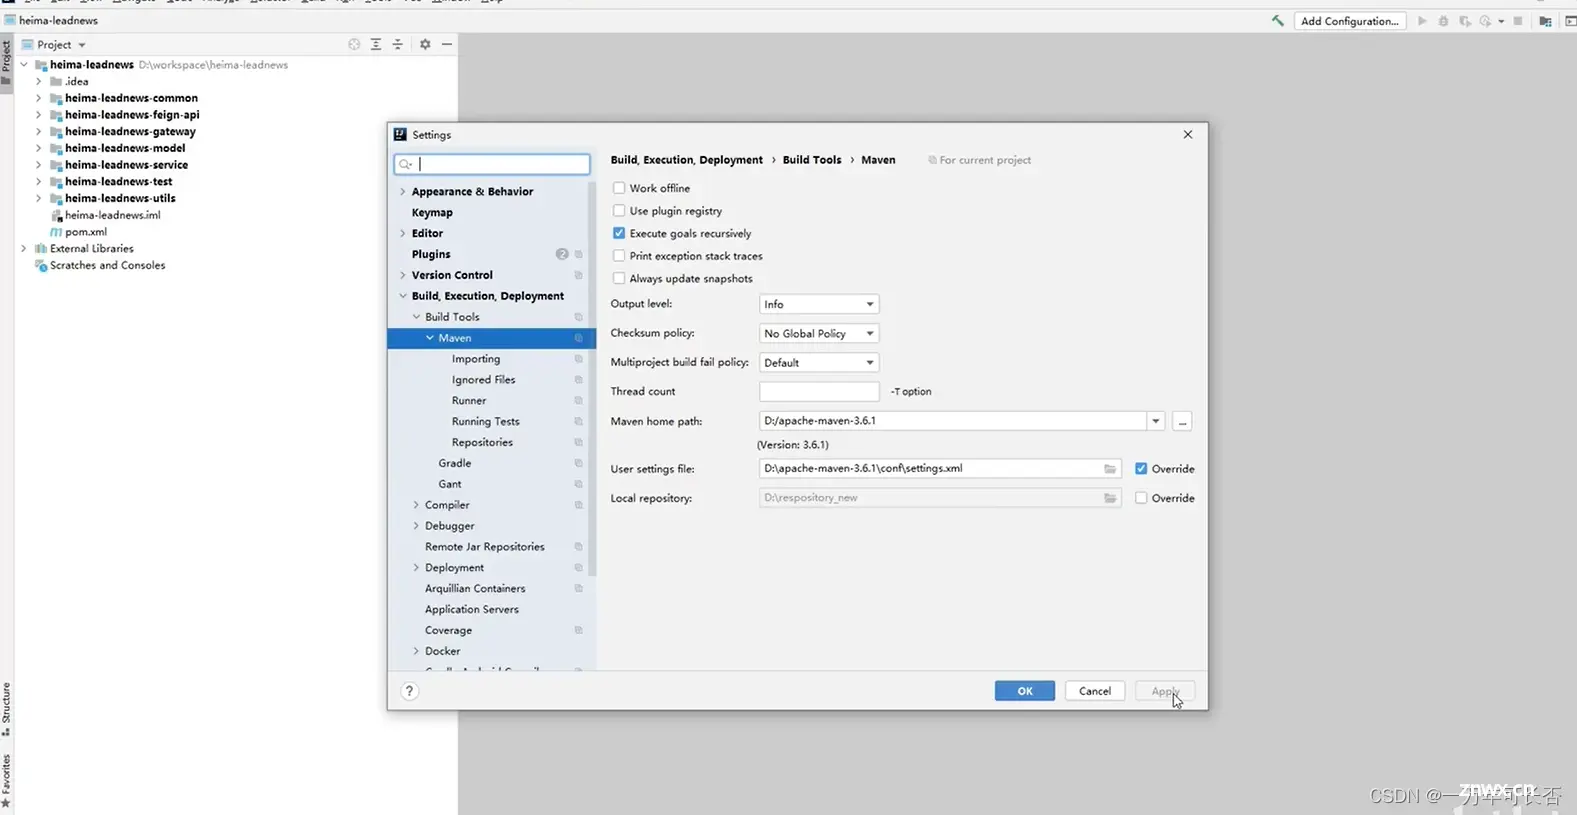Click the settings tree vertical scrollbar

(592, 380)
